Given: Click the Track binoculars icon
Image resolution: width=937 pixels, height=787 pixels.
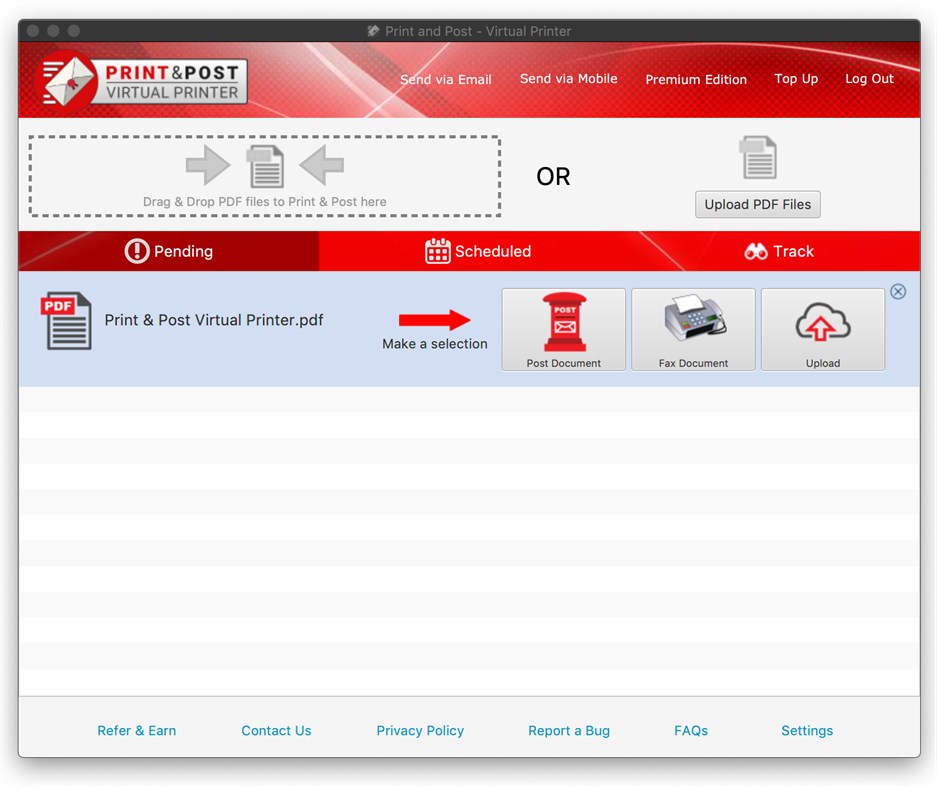Looking at the screenshot, I should 756,251.
